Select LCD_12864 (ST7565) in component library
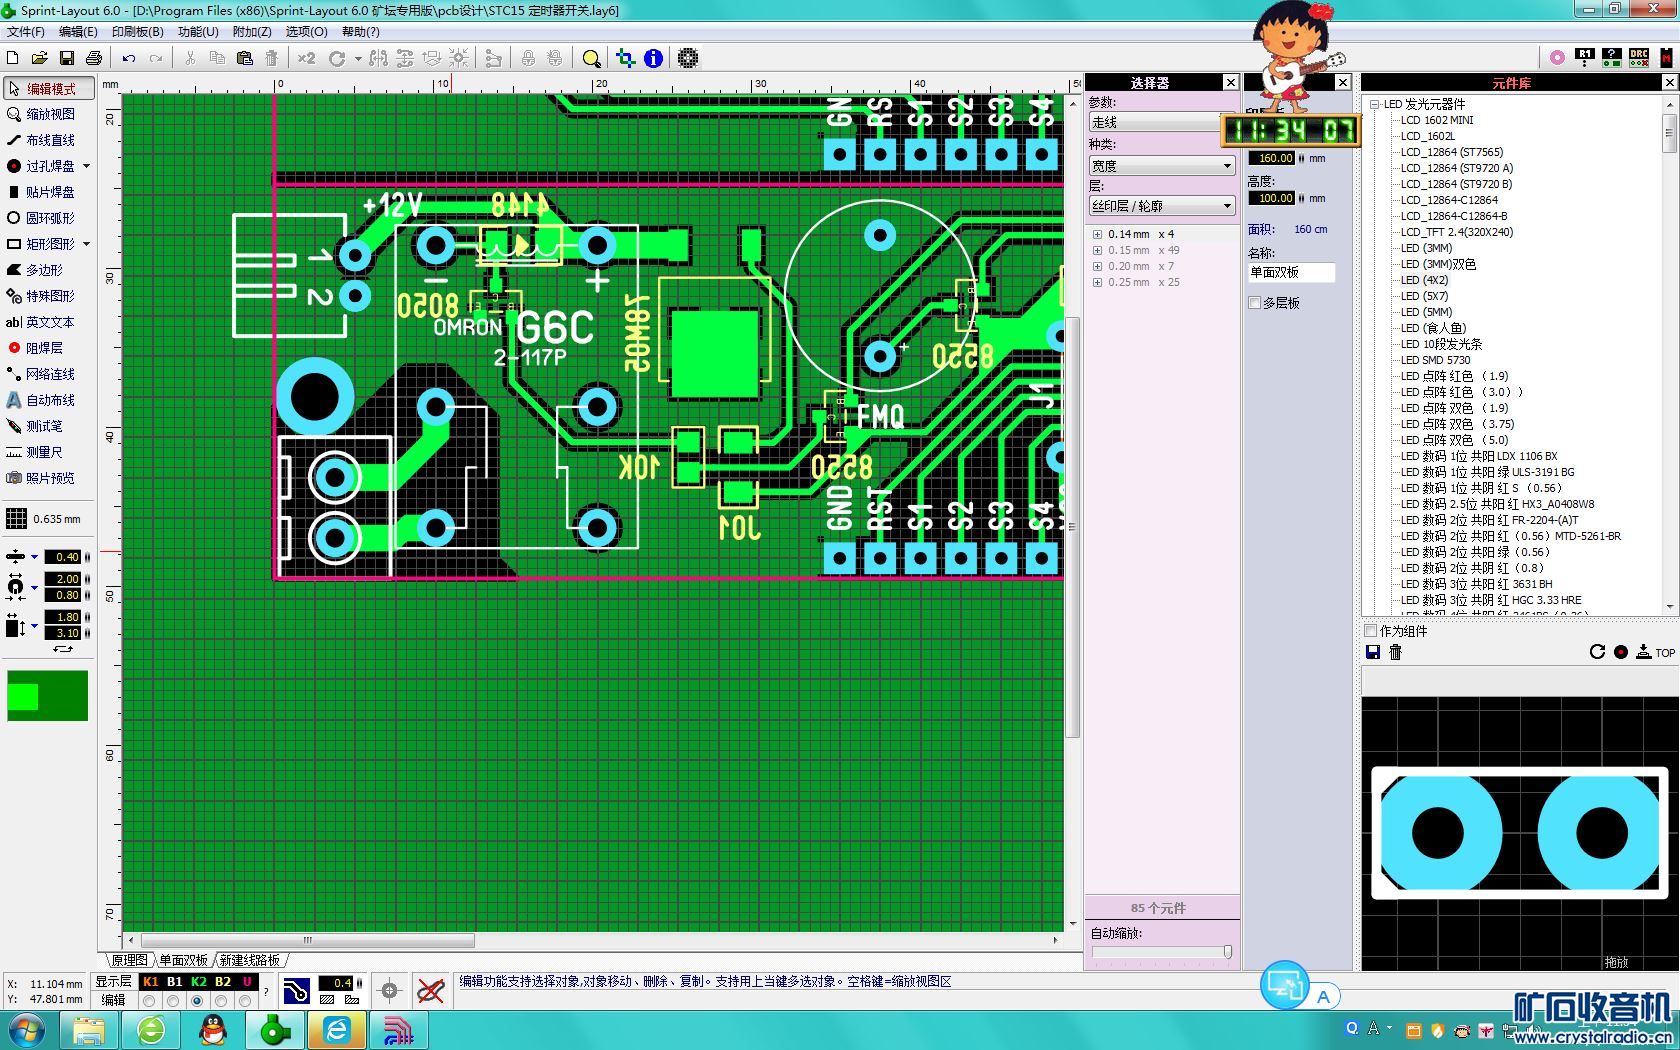1680x1050 pixels. pos(1451,152)
